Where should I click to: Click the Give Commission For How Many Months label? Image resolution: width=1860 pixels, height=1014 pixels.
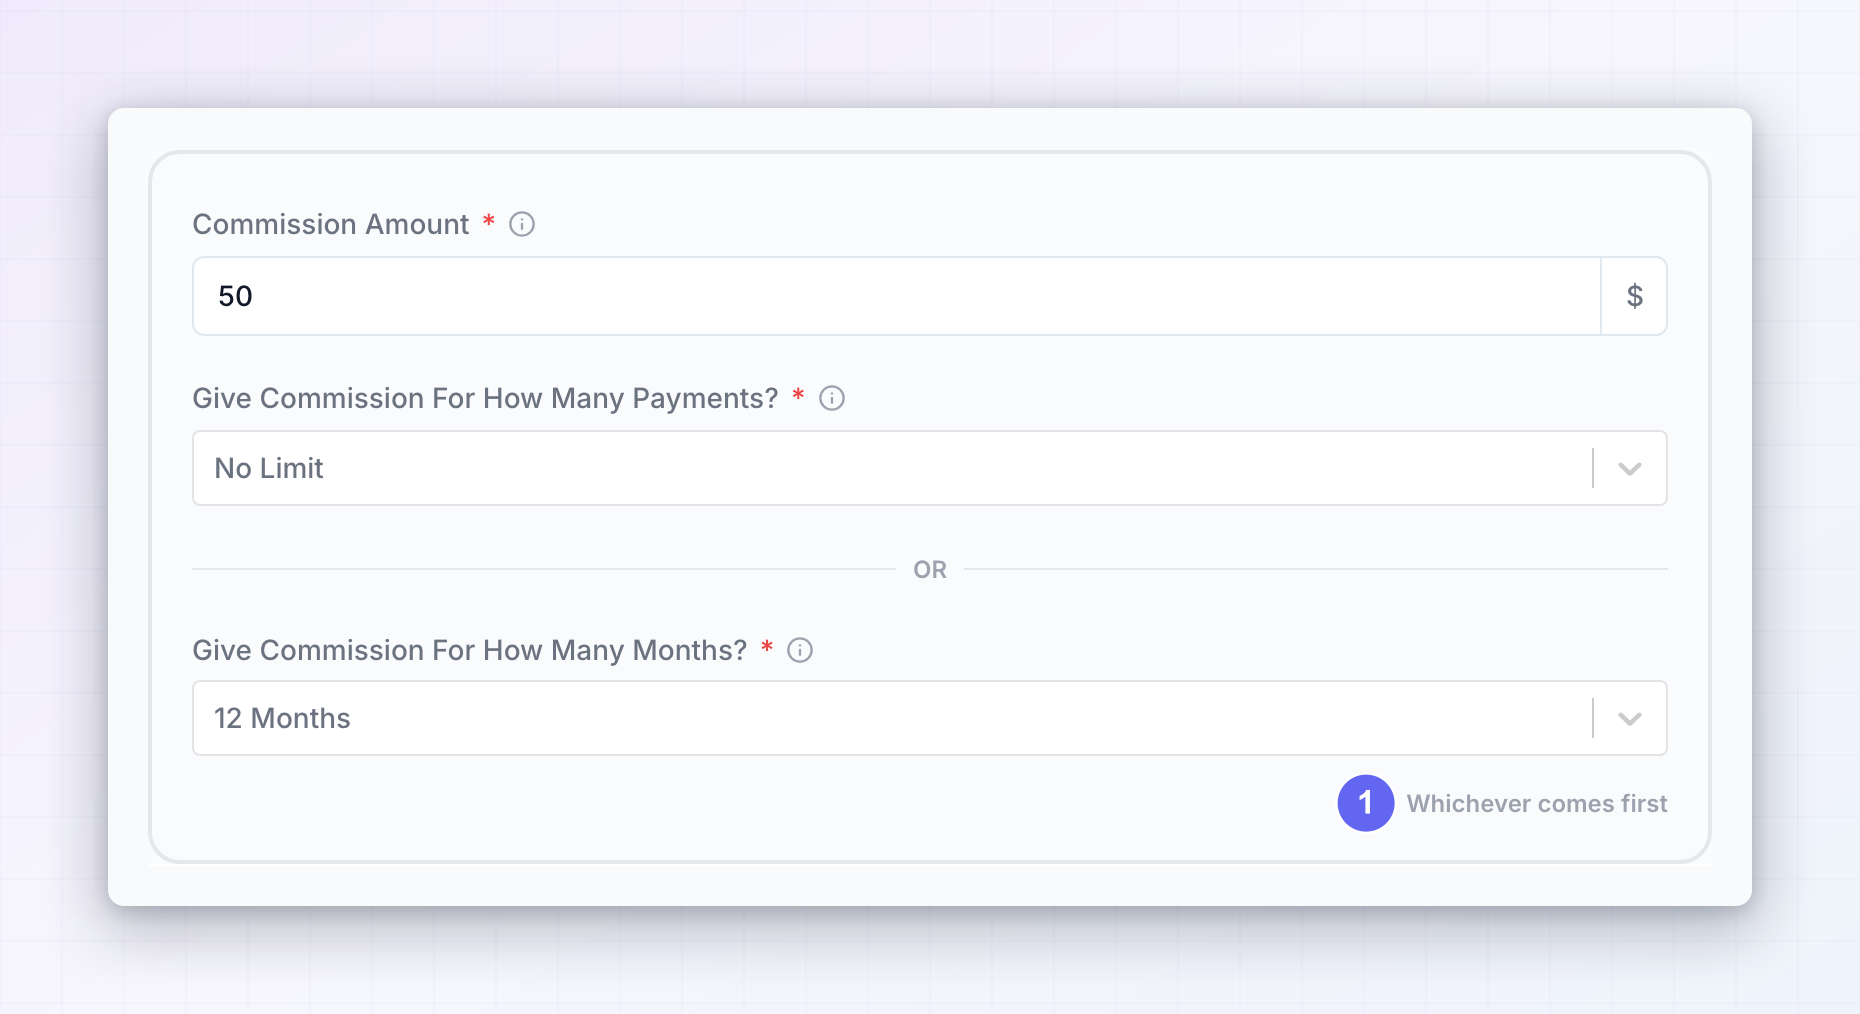coord(470,650)
